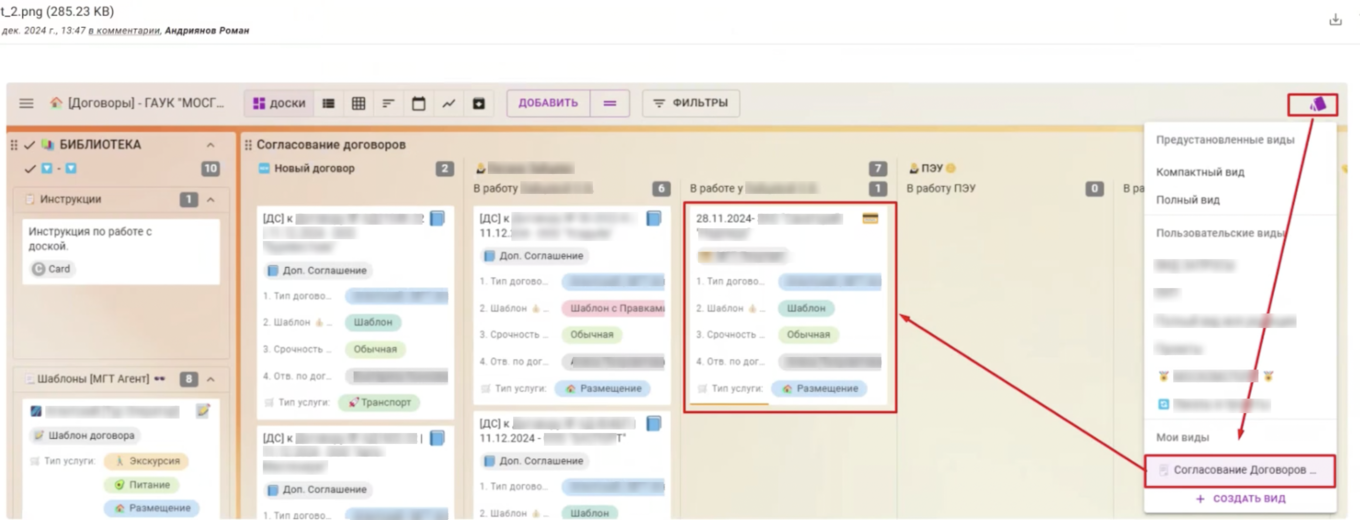The height and width of the screenshot is (520, 1360).
Task: Collapse the Инструкции column
Action: (211, 200)
